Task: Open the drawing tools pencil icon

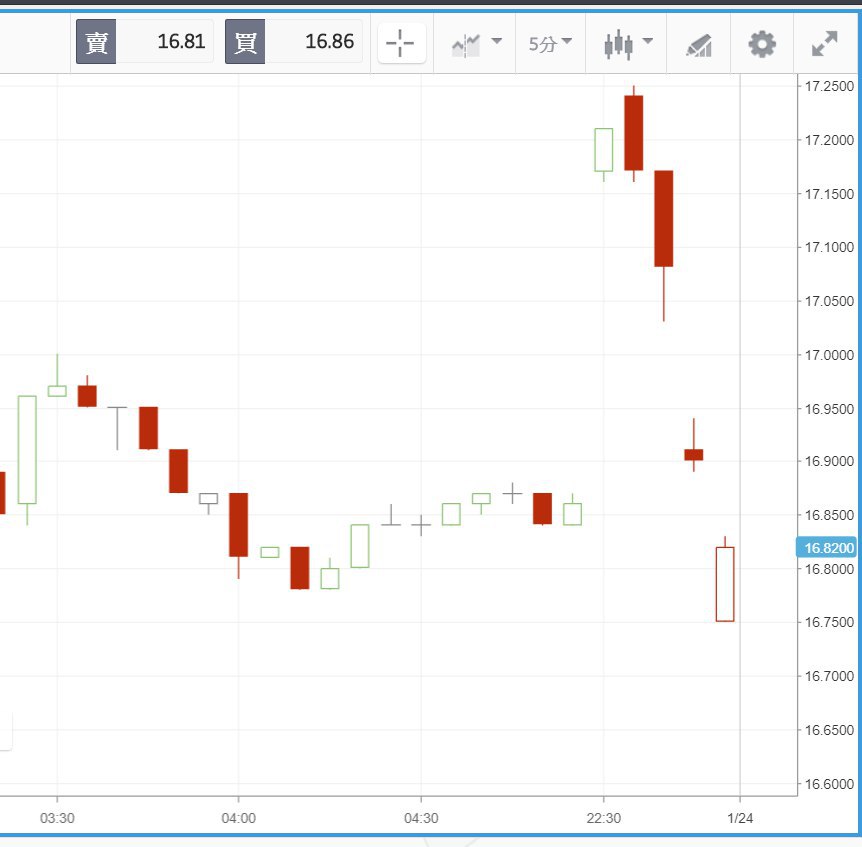Action: (x=698, y=44)
